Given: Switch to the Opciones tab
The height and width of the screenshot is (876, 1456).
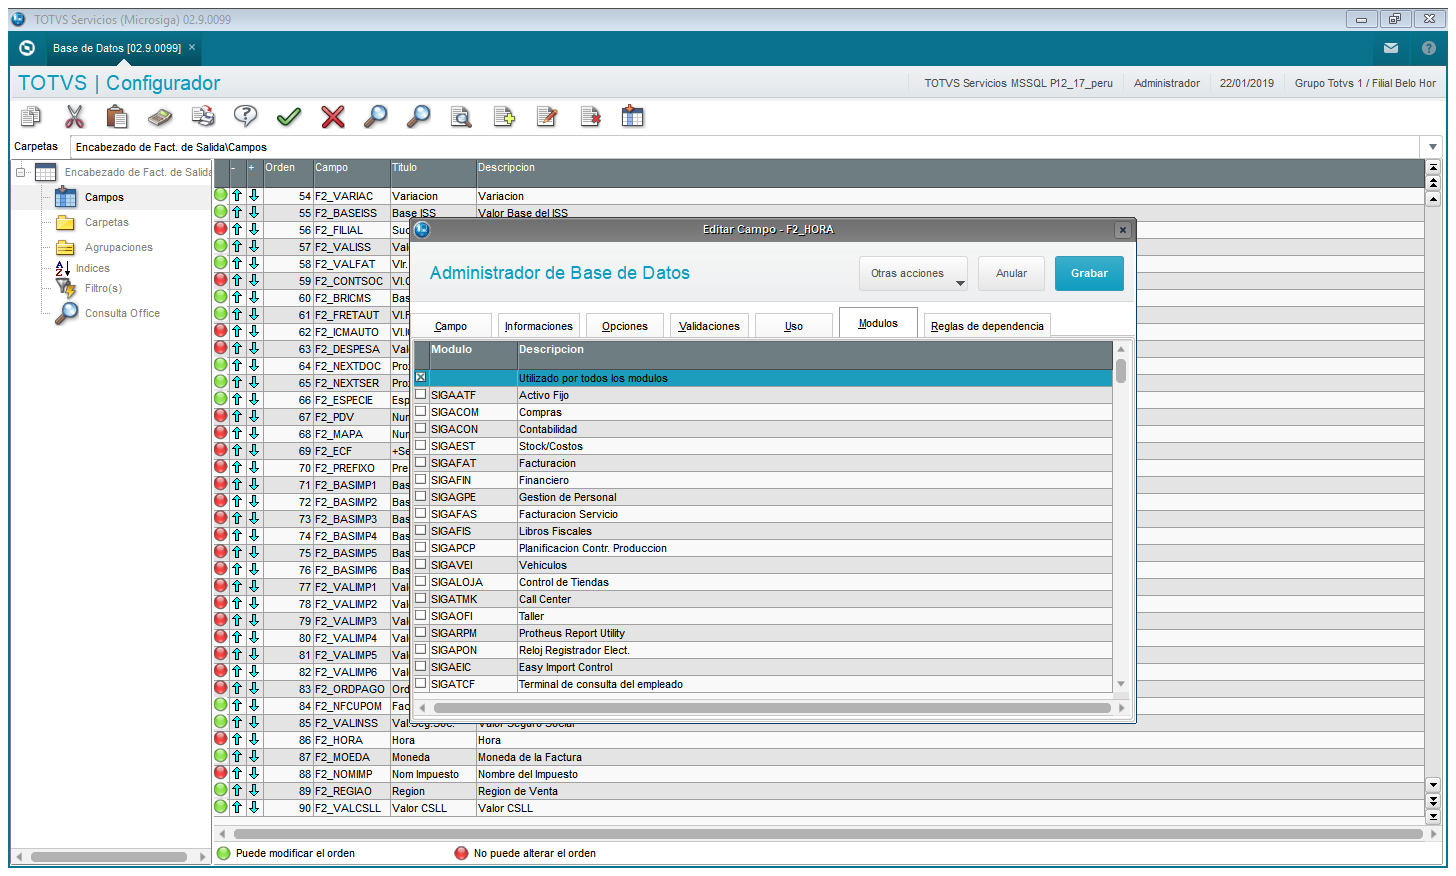Looking at the screenshot, I should coord(625,326).
